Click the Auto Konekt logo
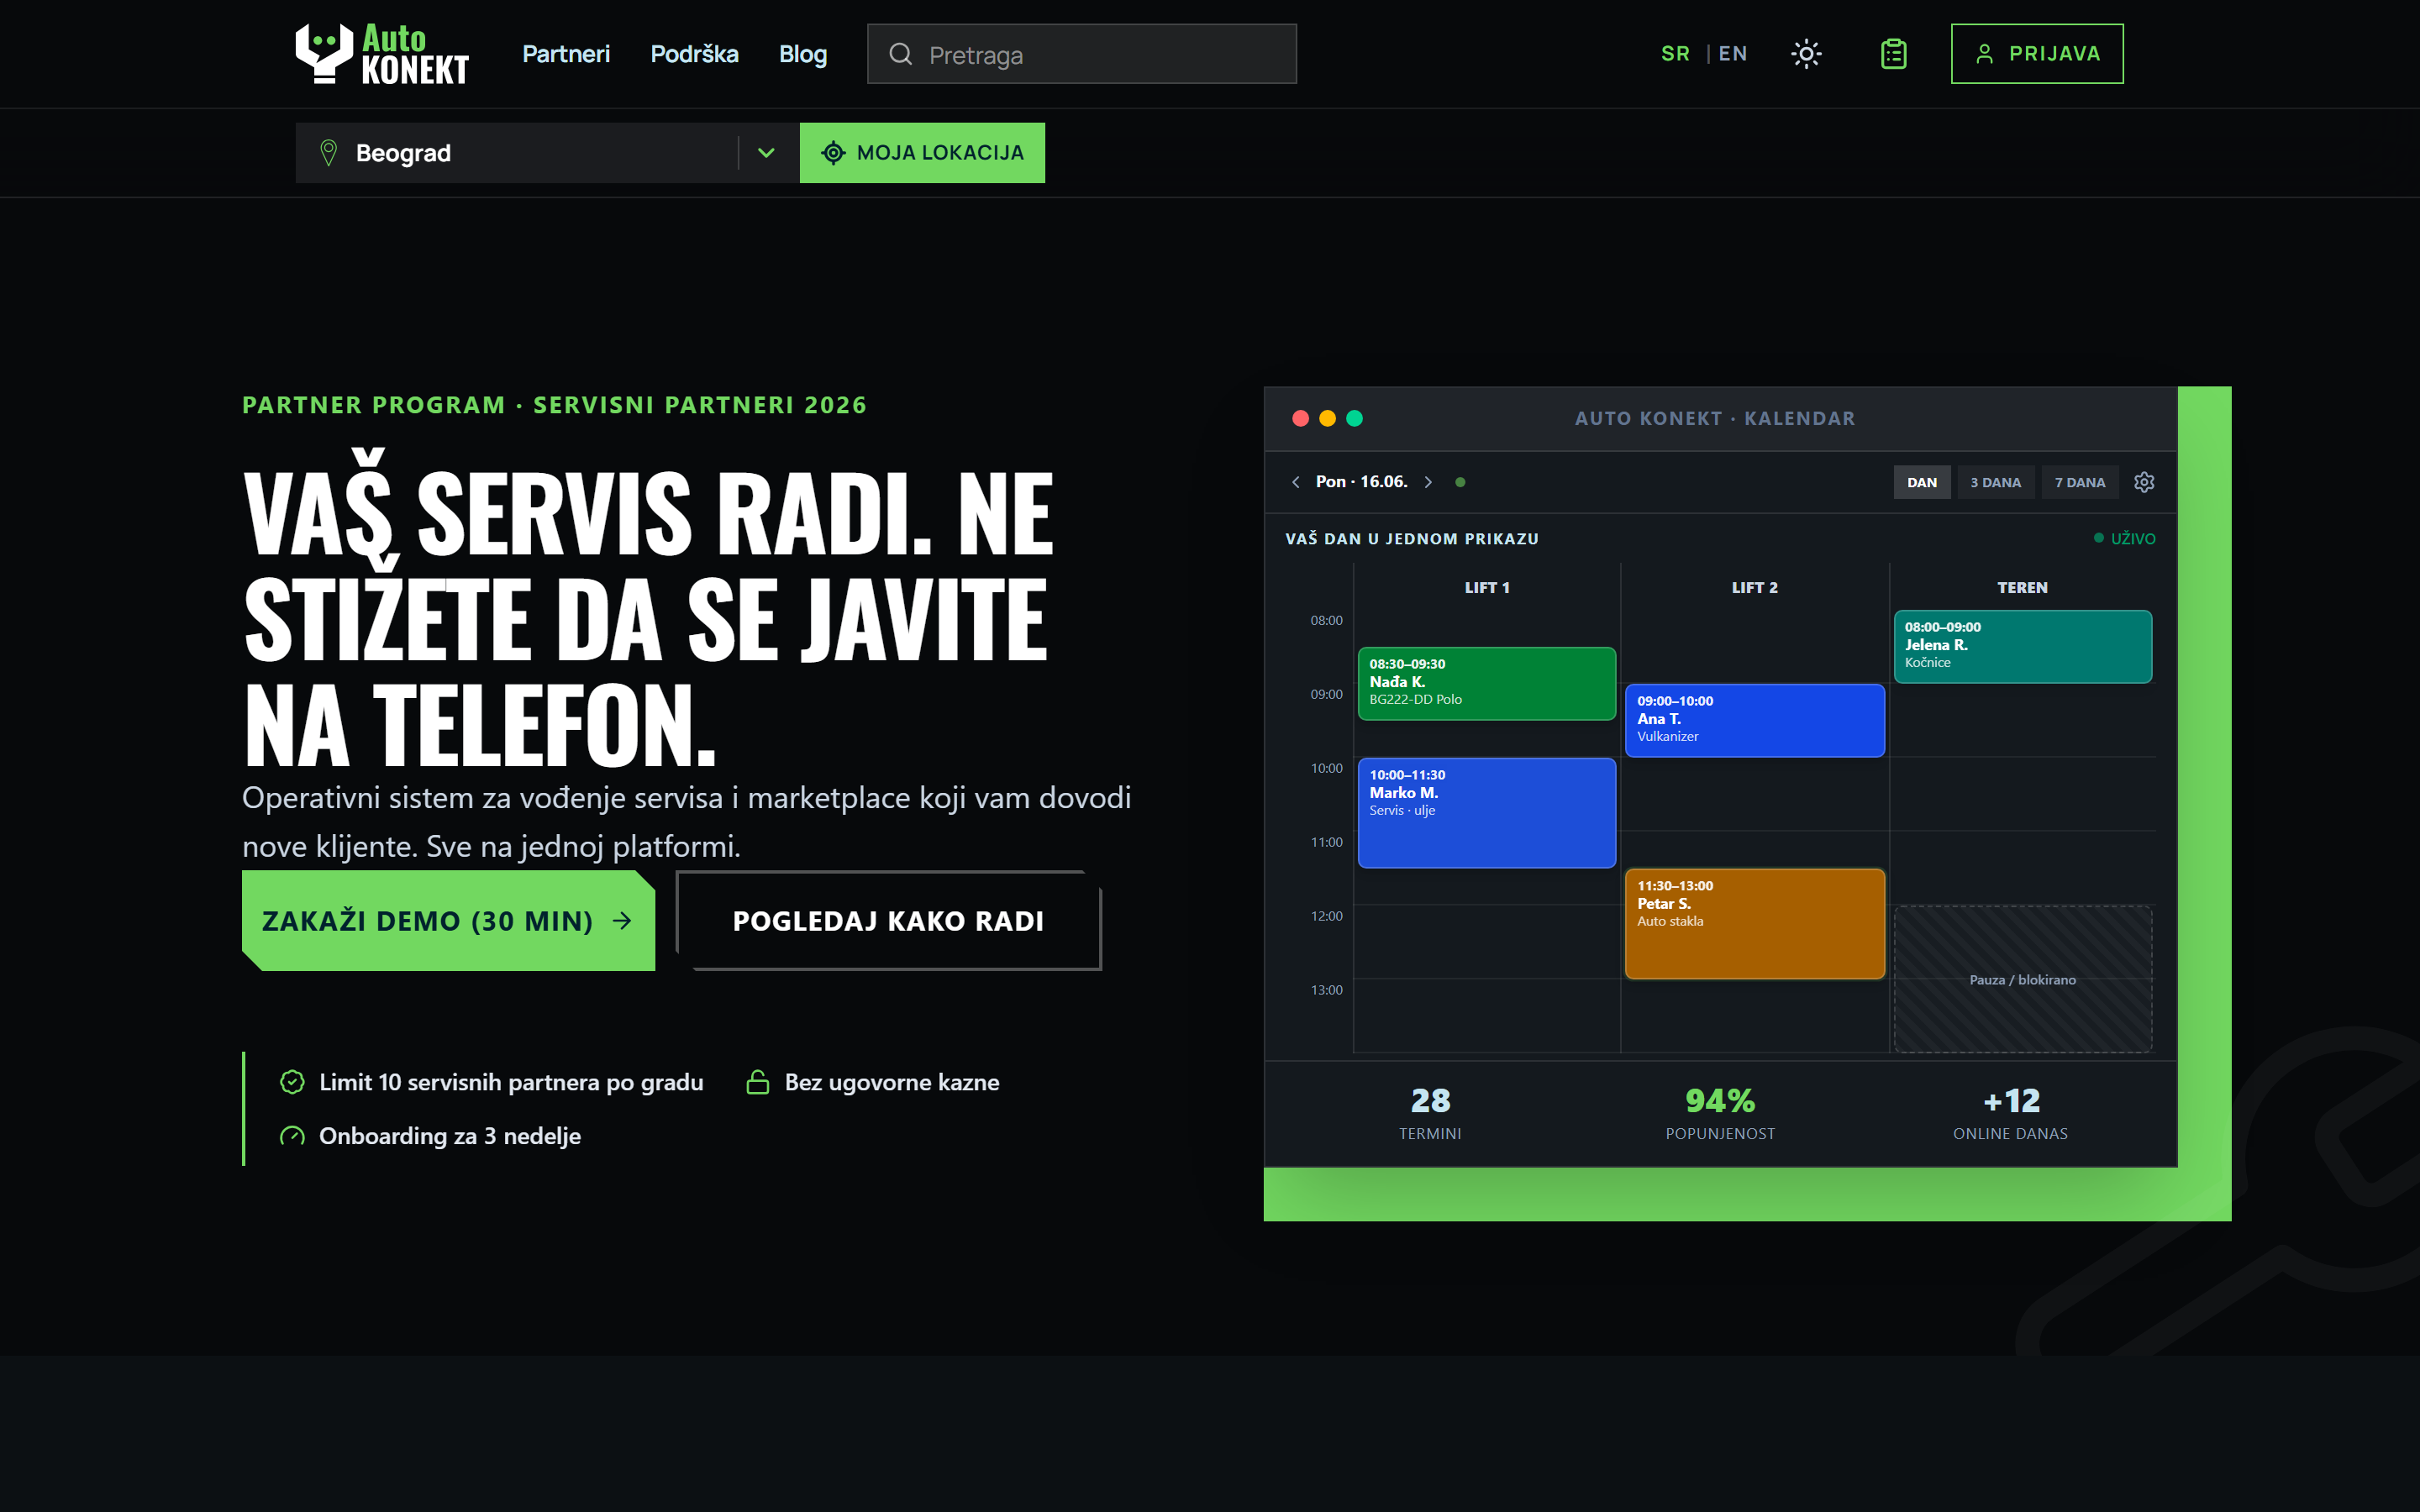Screen dimensions: 2420x1512 (382, 54)
